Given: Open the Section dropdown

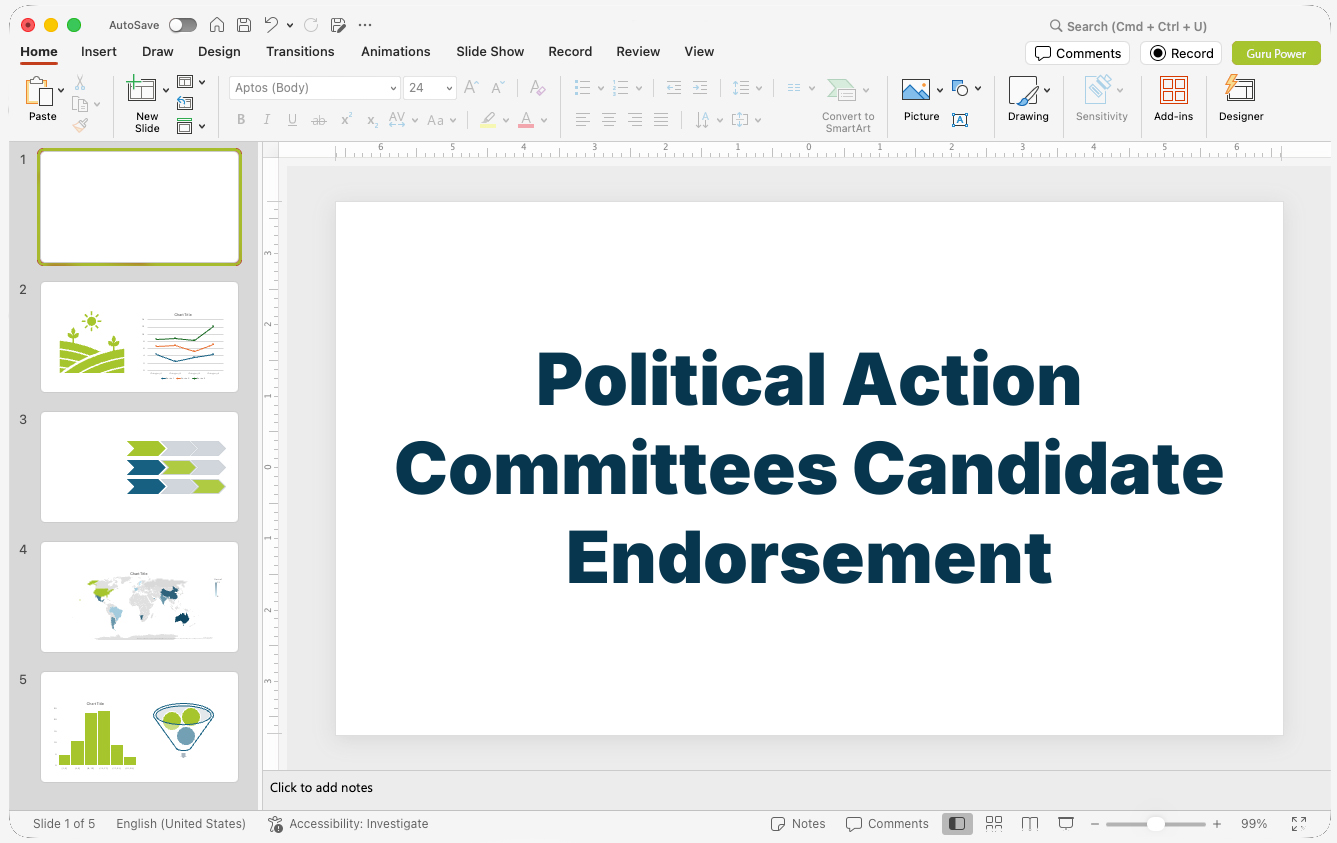Looking at the screenshot, I should pos(191,126).
